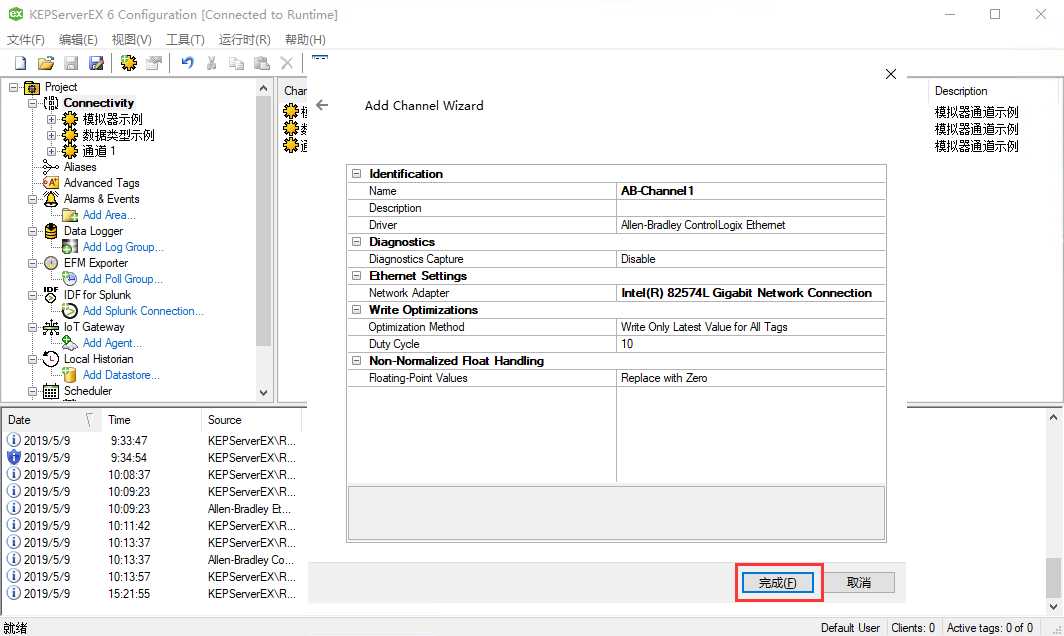Image resolution: width=1064 pixels, height=636 pixels.
Task: Click the Paste toolbar icon
Action: [x=261, y=63]
